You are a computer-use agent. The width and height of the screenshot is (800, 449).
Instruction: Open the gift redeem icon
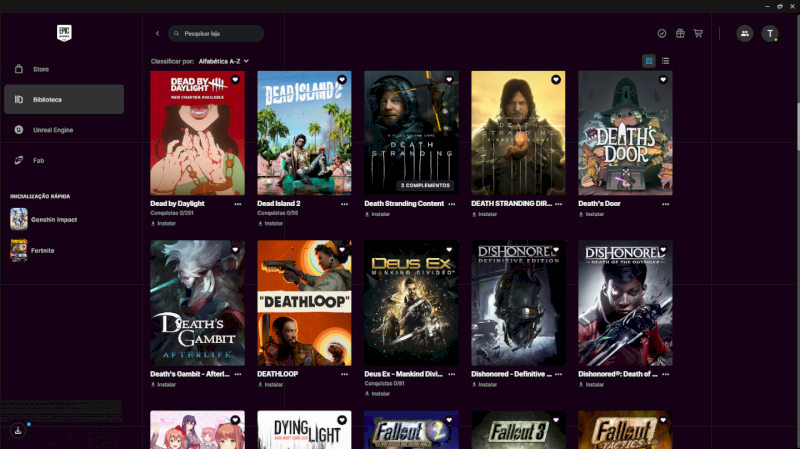680,33
